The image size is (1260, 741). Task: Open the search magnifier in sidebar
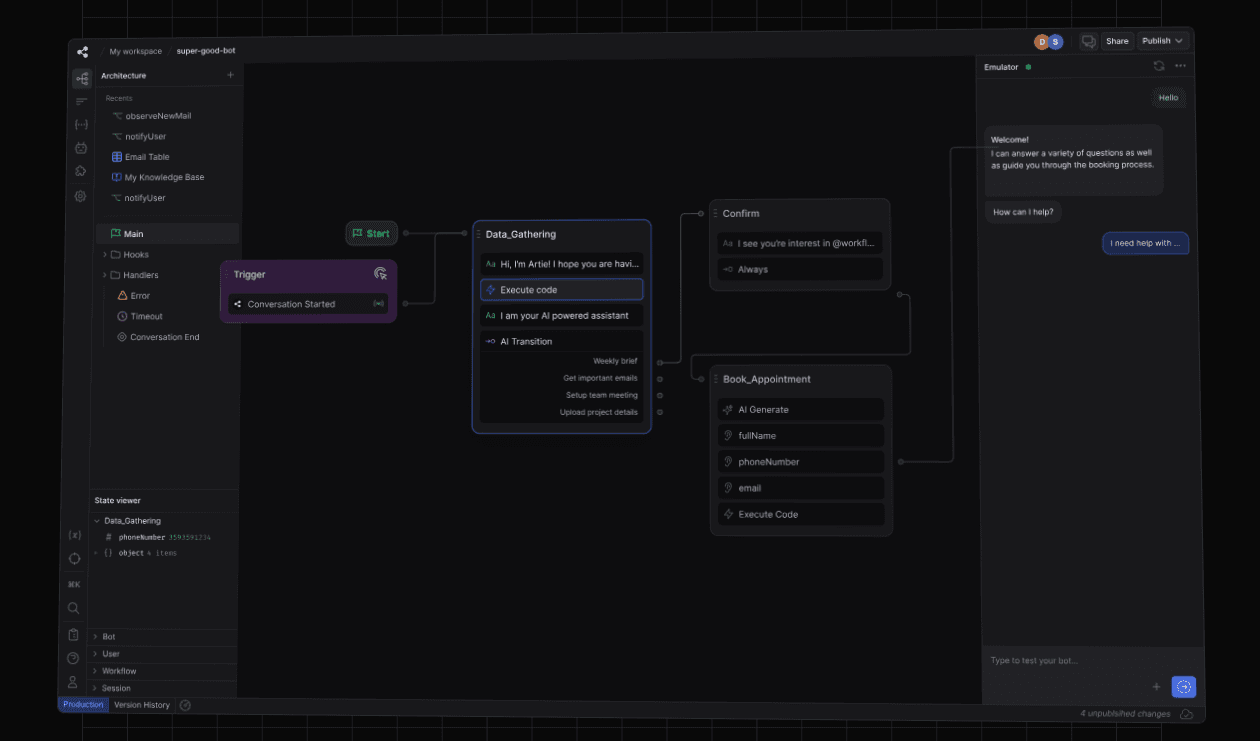(73, 608)
